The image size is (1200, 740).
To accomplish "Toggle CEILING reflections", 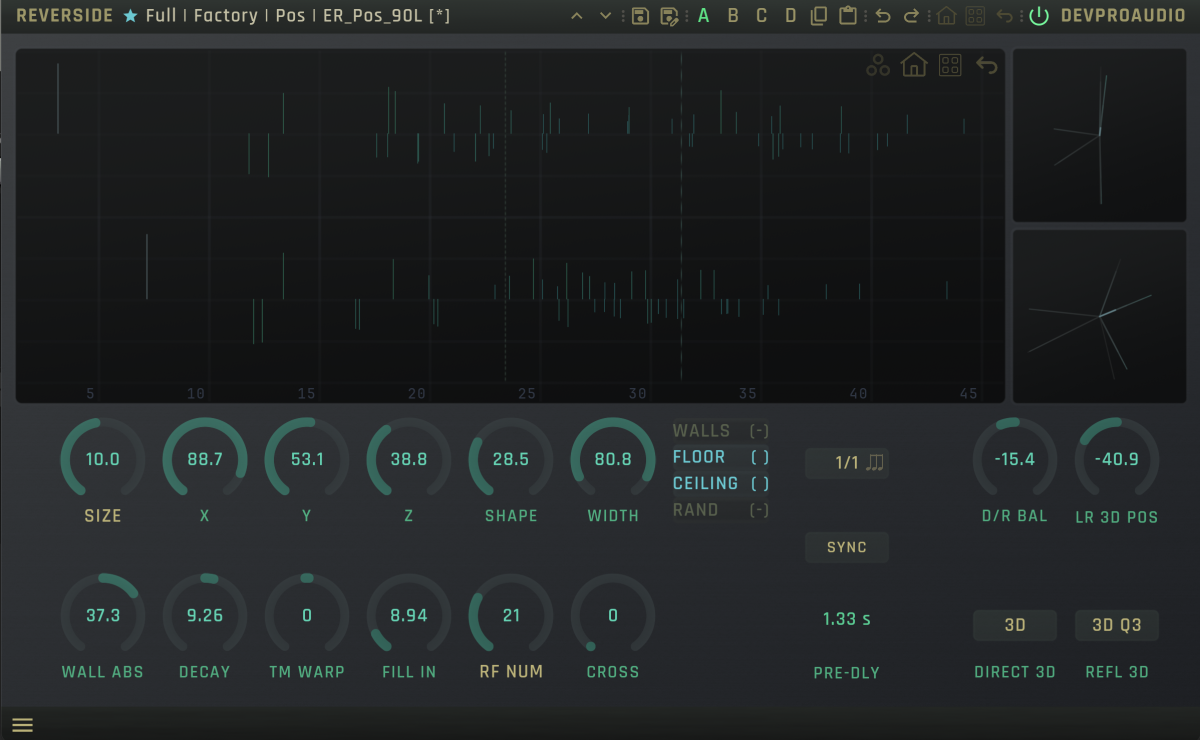I will point(721,483).
